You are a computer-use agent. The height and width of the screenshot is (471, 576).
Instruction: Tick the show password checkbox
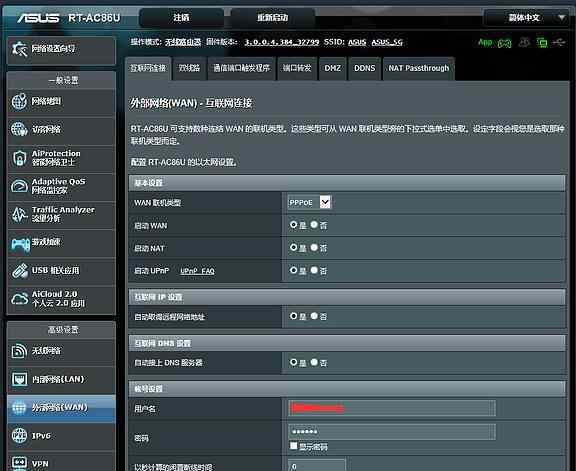293,446
